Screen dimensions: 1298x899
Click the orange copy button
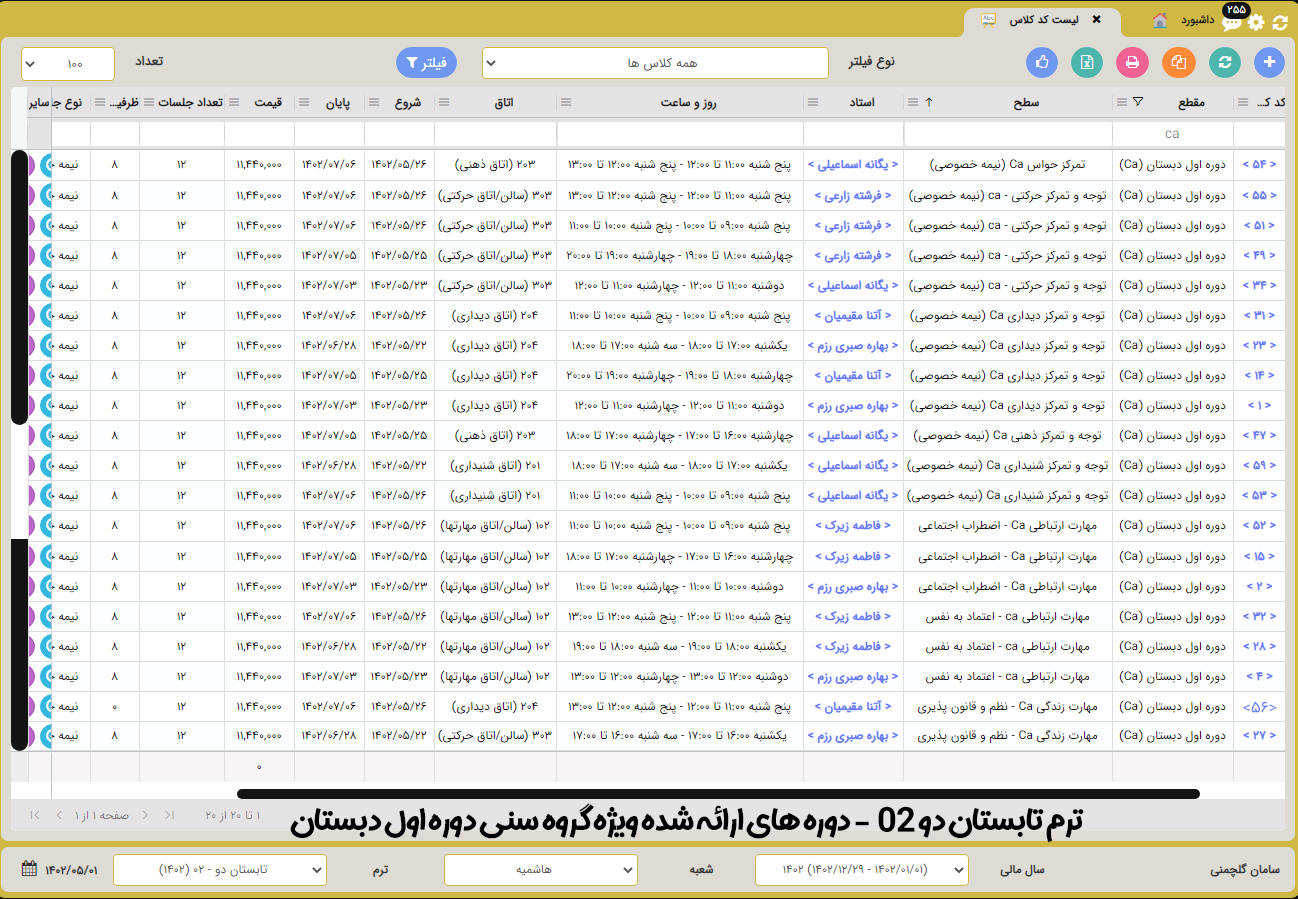click(1179, 62)
